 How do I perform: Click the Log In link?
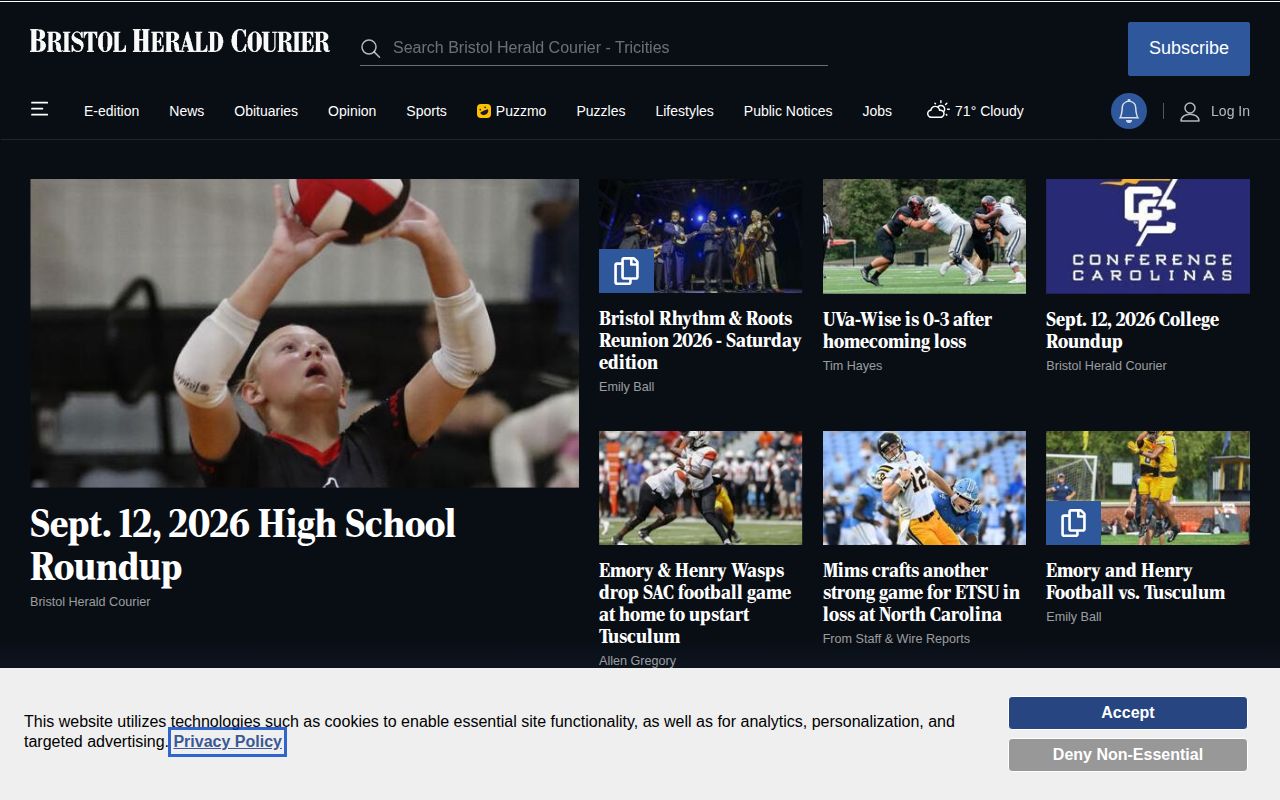[1230, 111]
